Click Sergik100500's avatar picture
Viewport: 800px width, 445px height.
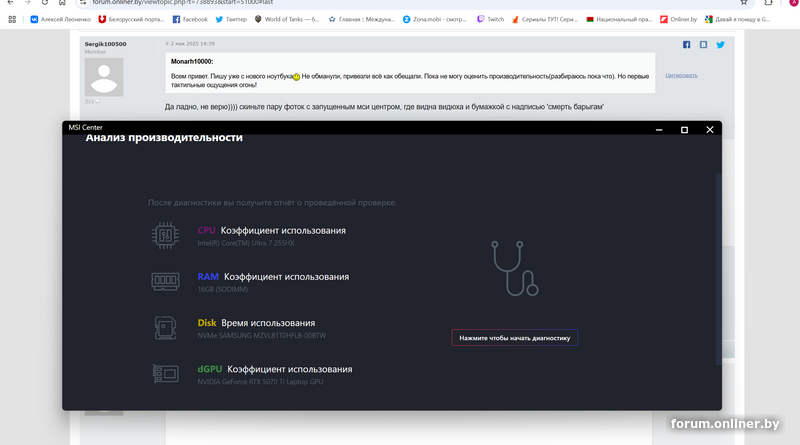click(x=104, y=77)
